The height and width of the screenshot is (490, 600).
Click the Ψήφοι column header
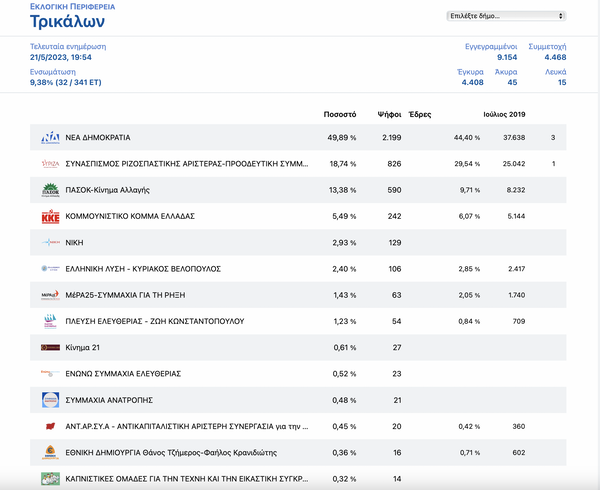coord(389,114)
